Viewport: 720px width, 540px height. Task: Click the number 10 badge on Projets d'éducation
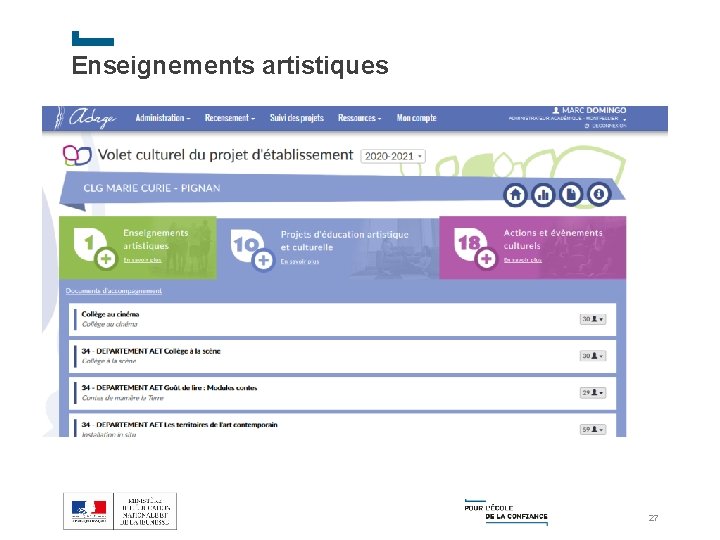(246, 245)
